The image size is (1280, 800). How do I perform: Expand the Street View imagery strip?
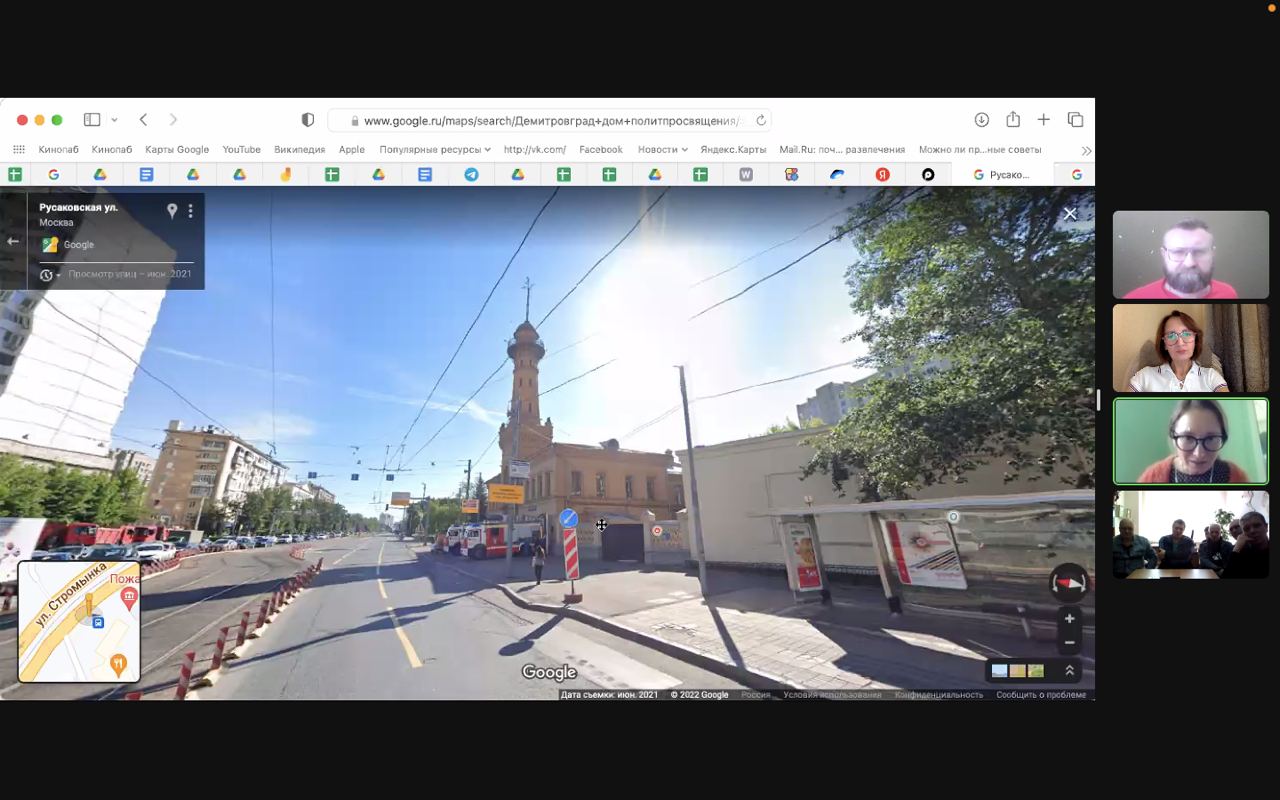[x=1069, y=671]
